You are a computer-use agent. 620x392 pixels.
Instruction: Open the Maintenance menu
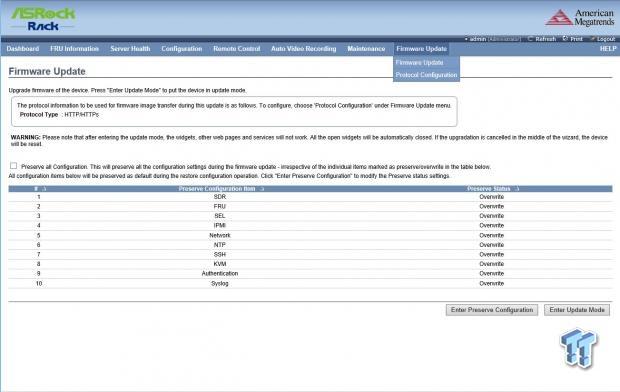pyautogui.click(x=366, y=49)
